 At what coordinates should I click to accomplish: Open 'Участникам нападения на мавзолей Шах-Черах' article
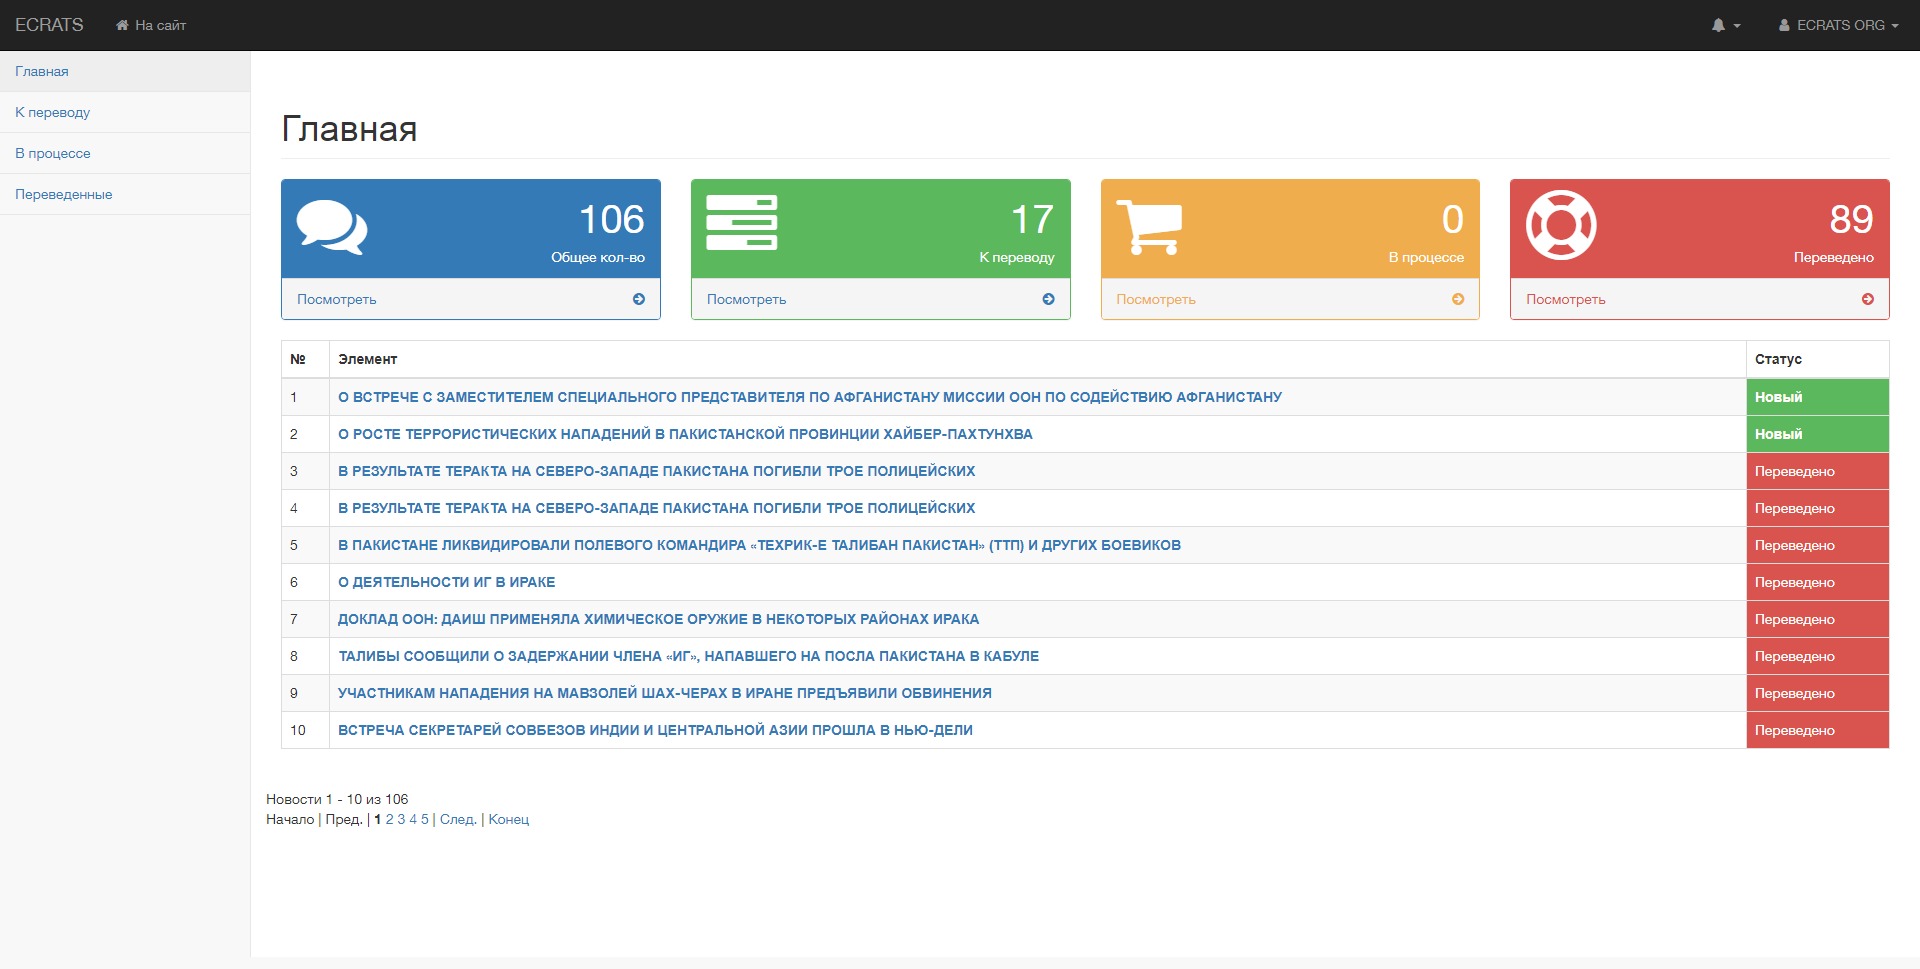(x=665, y=693)
